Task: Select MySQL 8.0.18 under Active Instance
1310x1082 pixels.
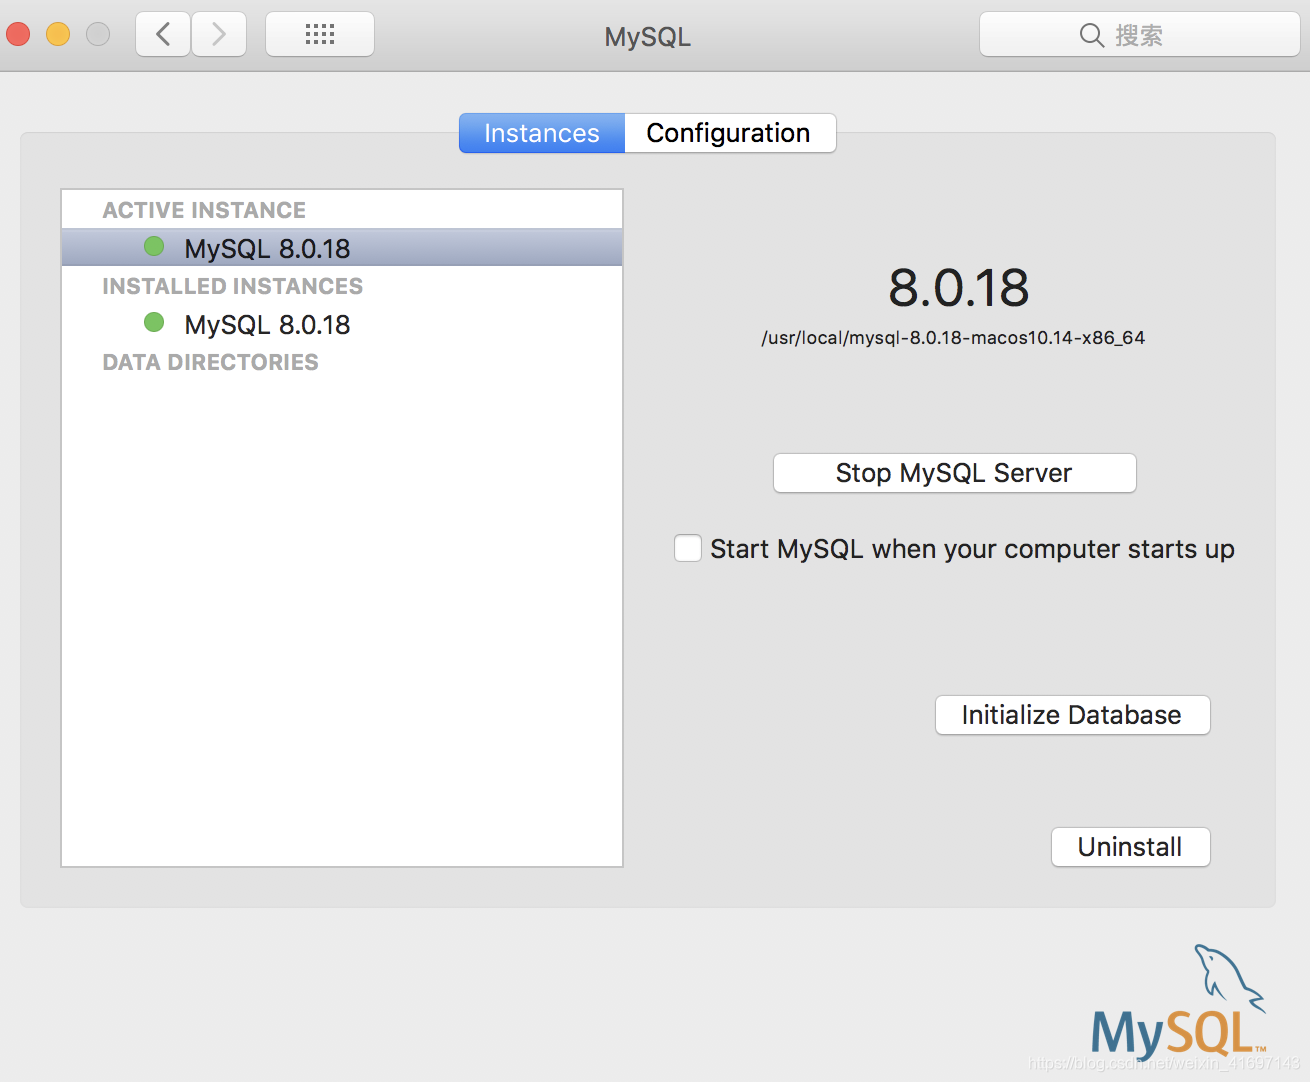Action: pos(342,248)
